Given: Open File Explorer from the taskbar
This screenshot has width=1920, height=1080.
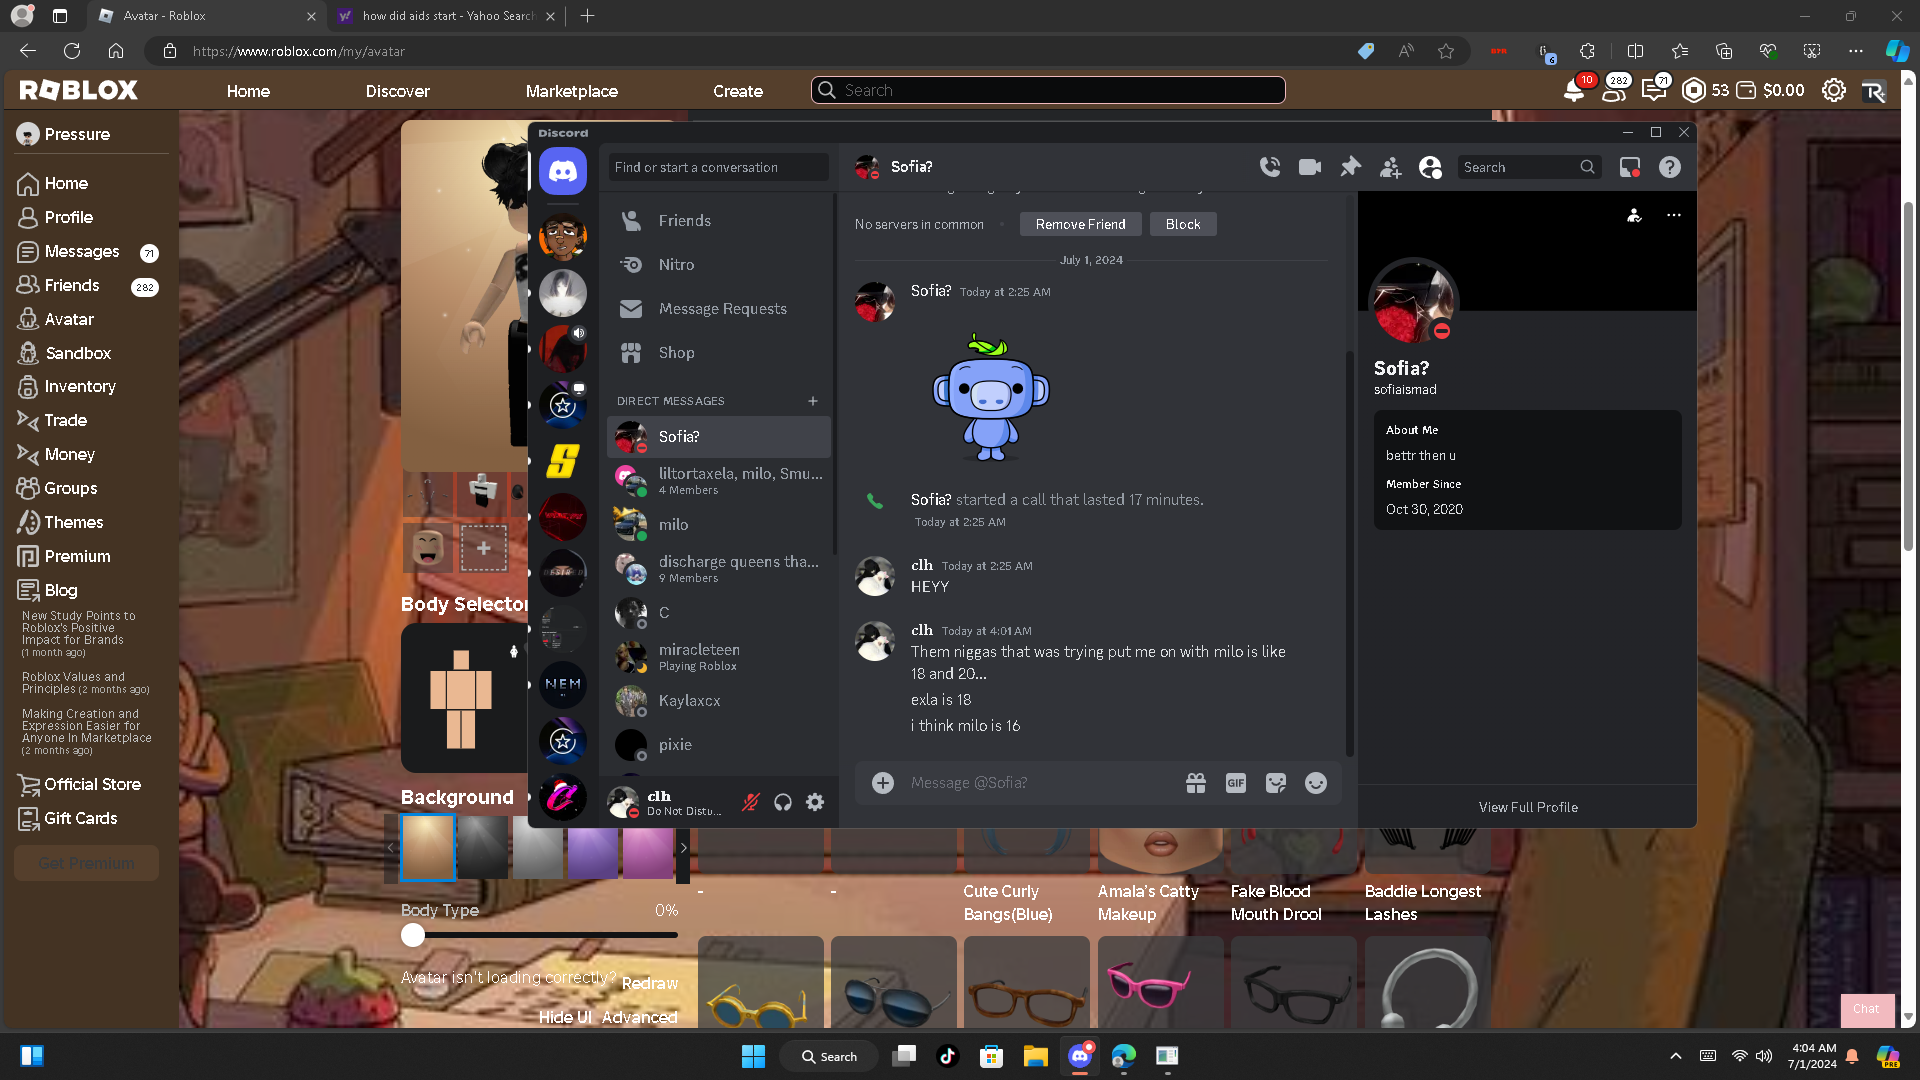Looking at the screenshot, I should 1035,1056.
